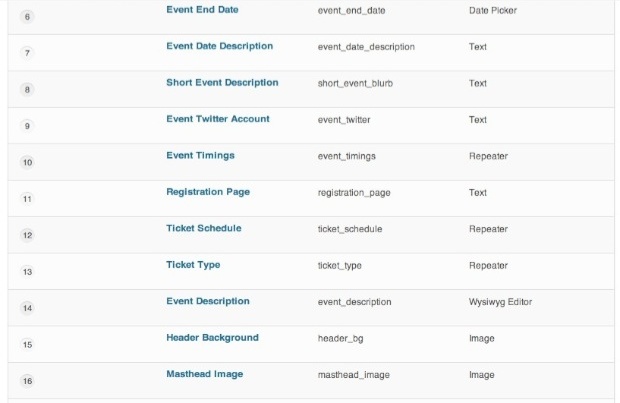Click Image type in Header Background row
Viewport: 620px width, 403px height.
pos(482,339)
